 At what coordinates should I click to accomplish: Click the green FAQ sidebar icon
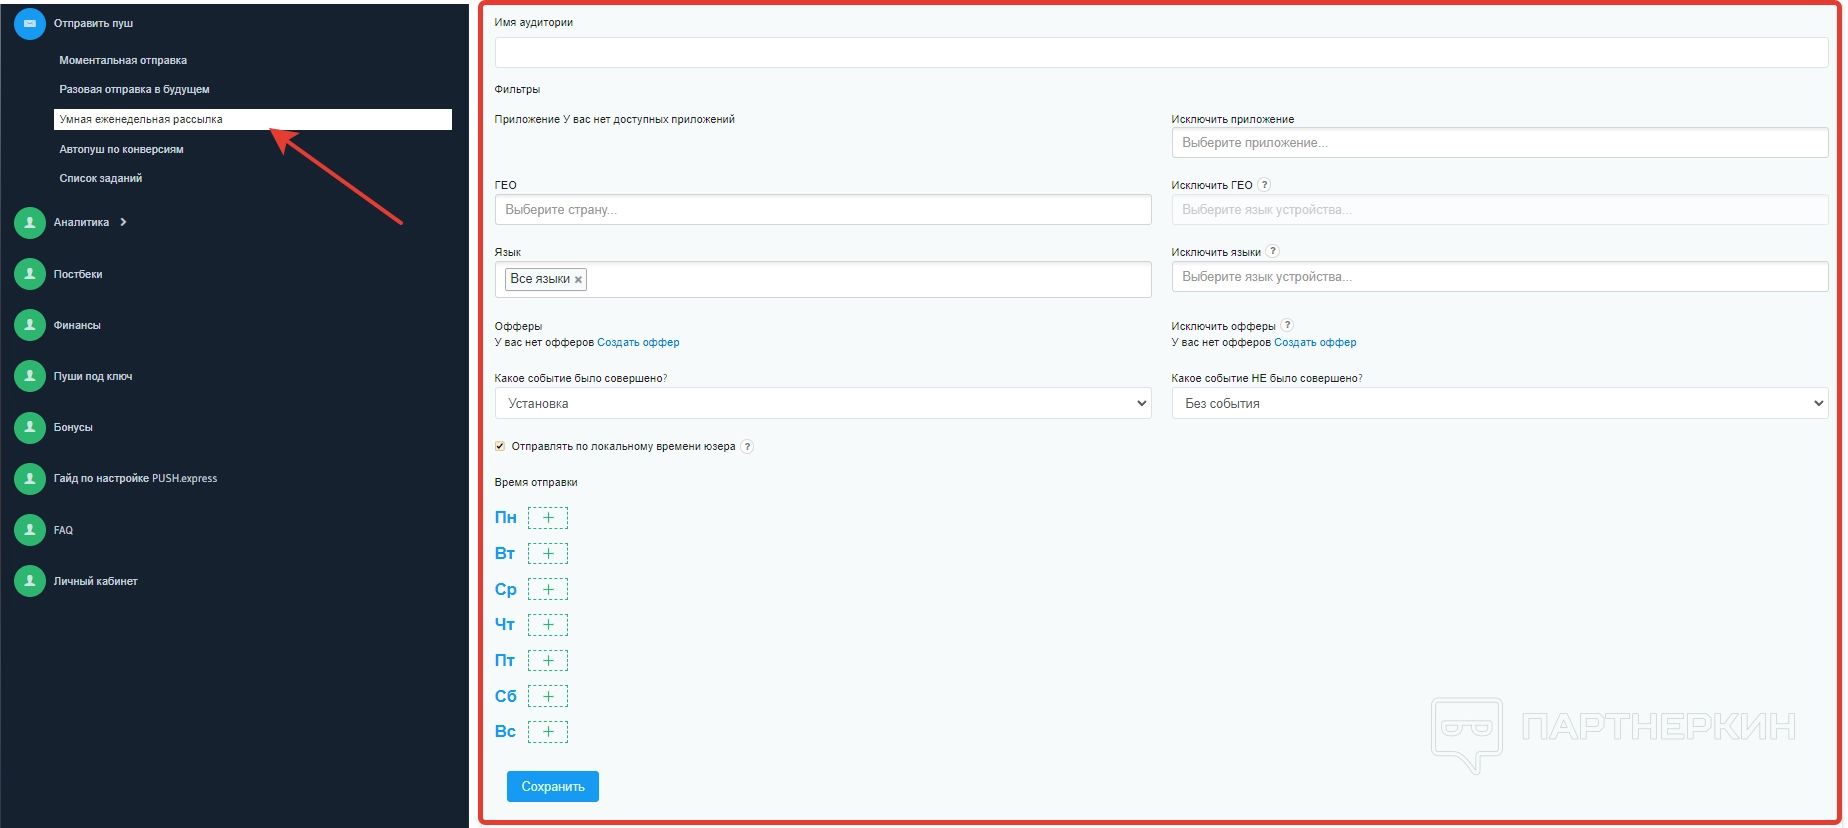tap(30, 530)
